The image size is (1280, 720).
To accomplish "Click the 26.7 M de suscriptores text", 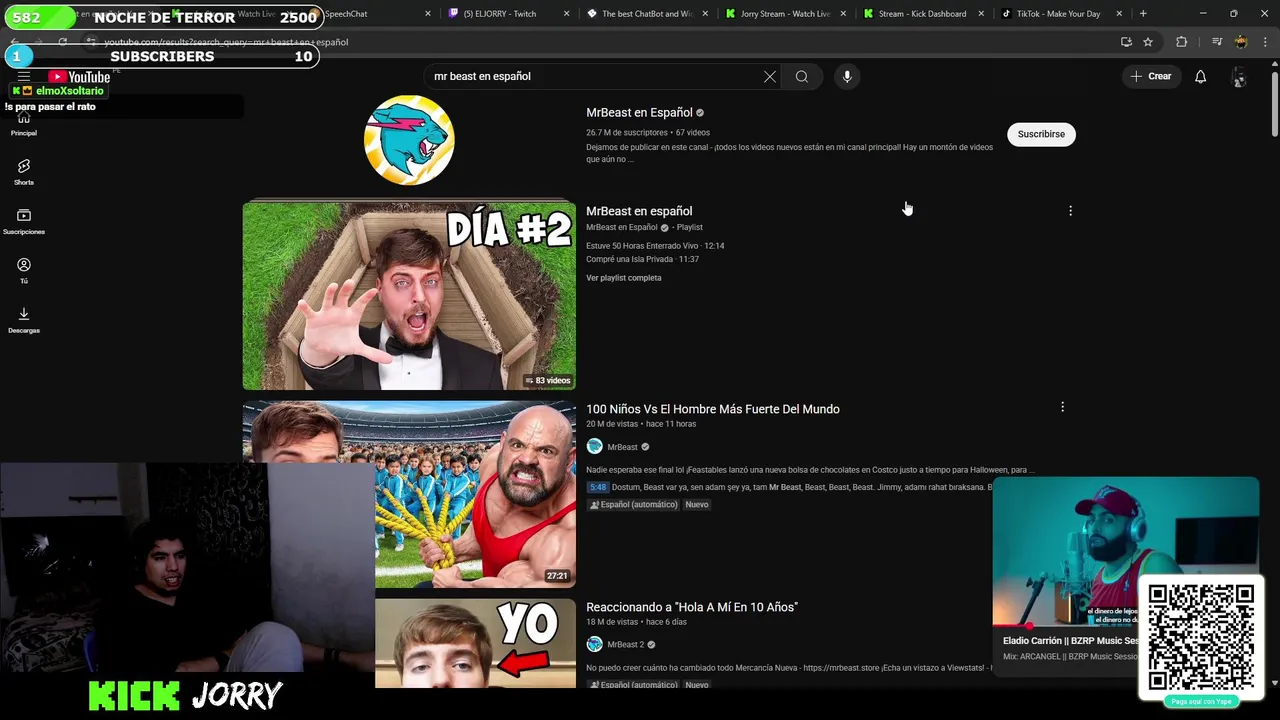I will point(627,133).
